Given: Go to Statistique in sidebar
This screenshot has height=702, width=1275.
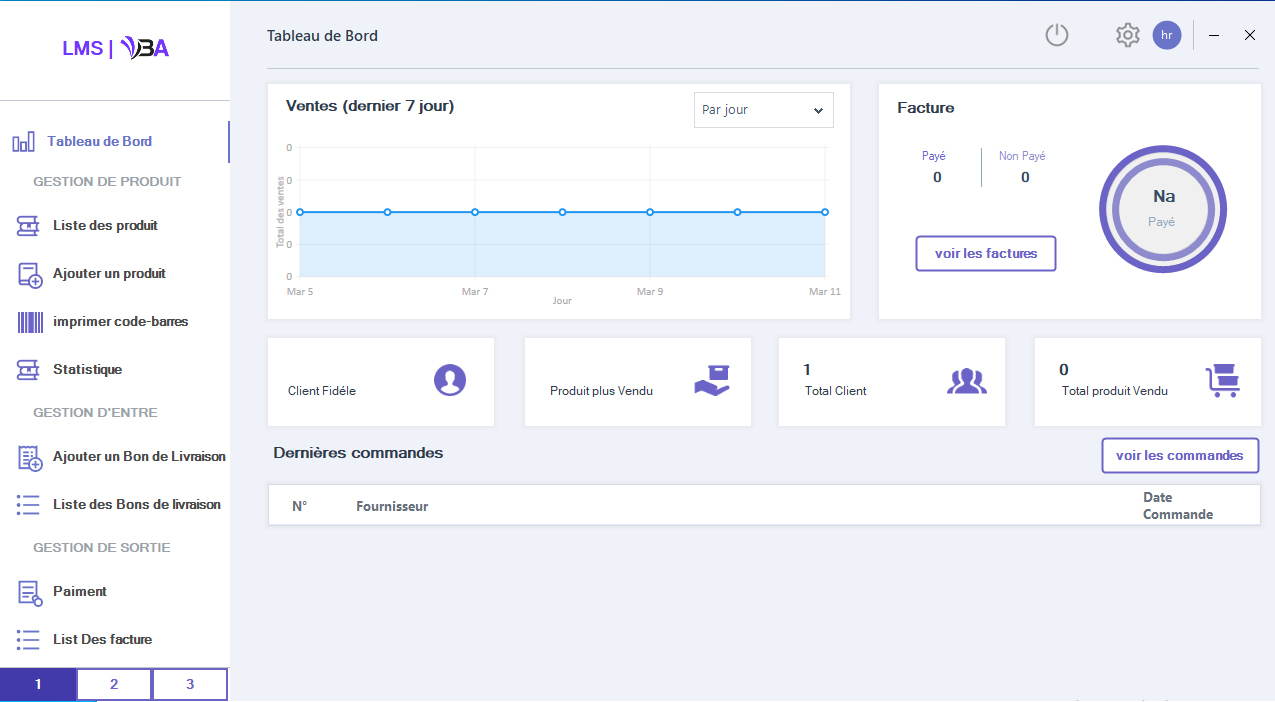Looking at the screenshot, I should click(x=87, y=370).
